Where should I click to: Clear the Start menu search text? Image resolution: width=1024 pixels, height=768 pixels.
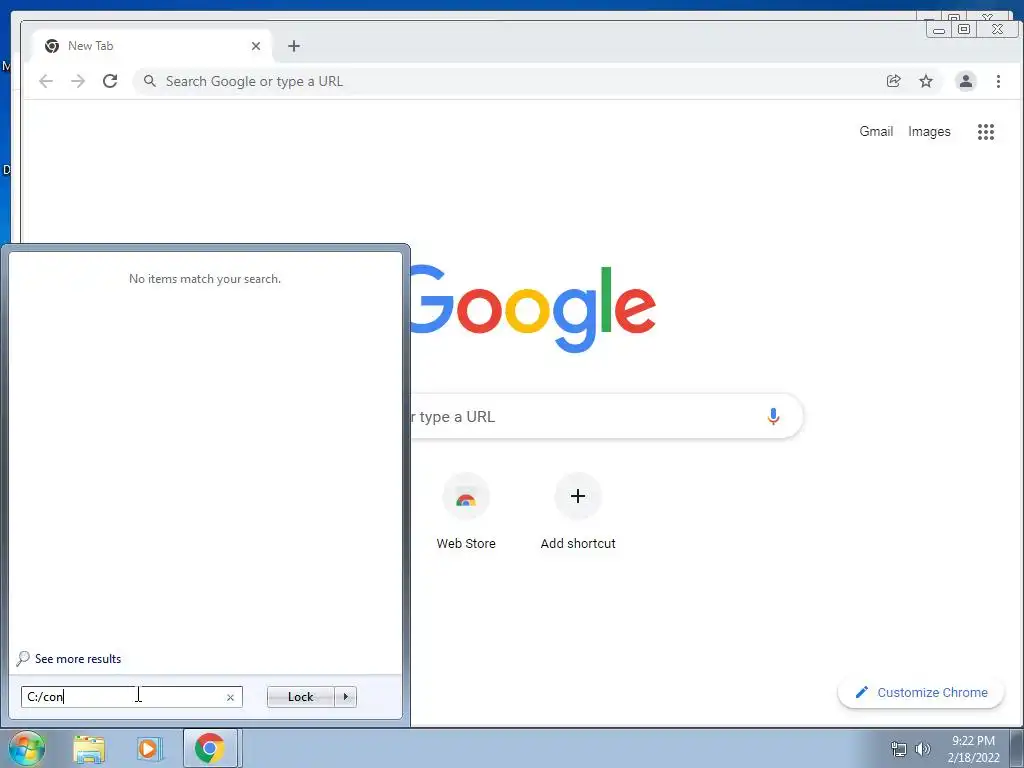pyautogui.click(x=230, y=697)
